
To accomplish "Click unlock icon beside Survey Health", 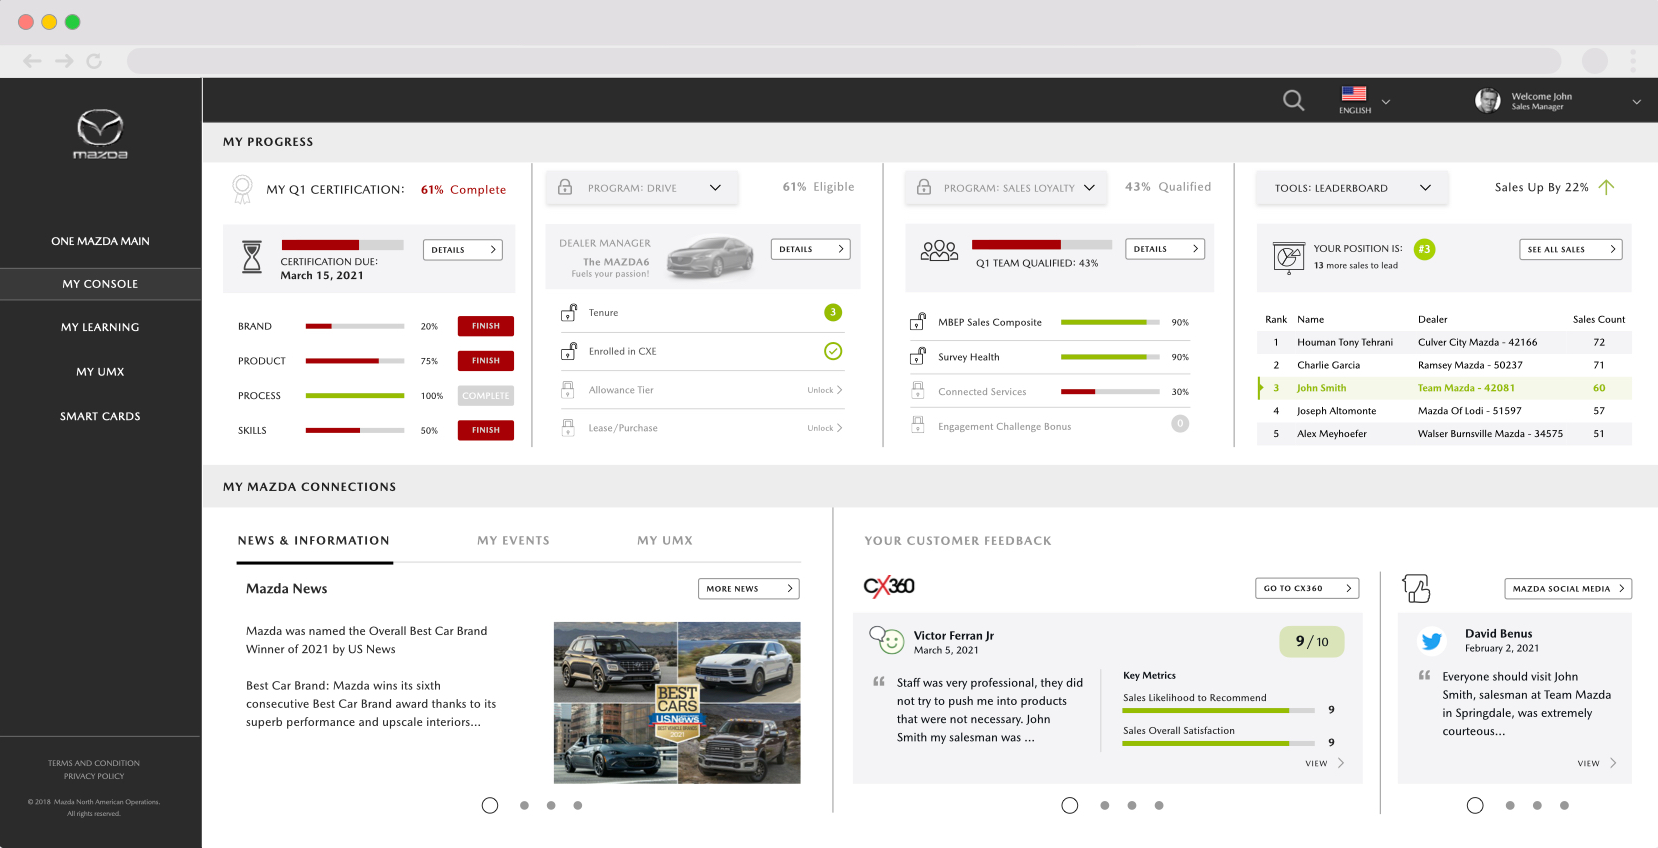I will point(917,357).
